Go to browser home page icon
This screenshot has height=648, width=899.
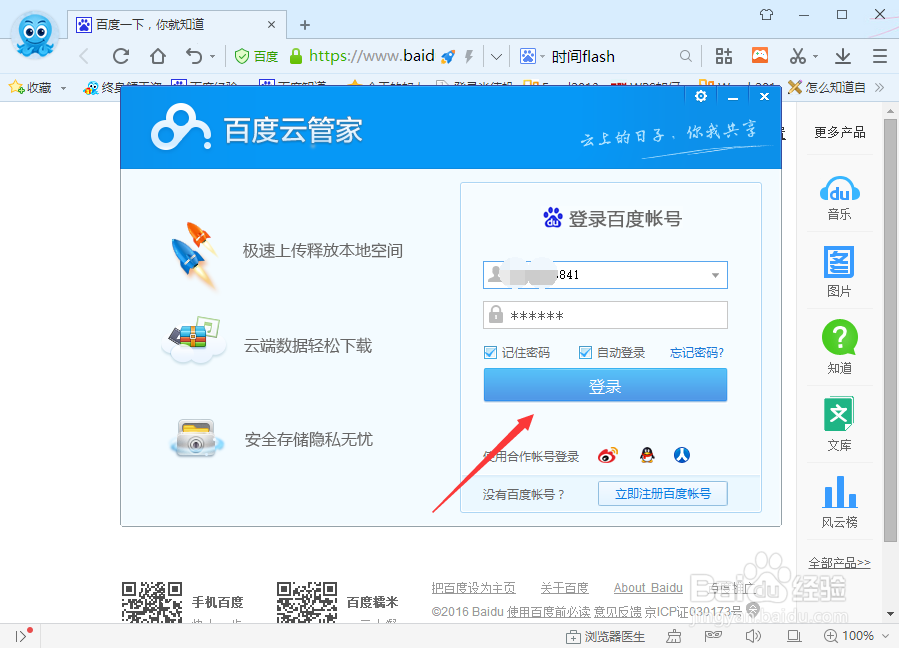click(x=158, y=56)
